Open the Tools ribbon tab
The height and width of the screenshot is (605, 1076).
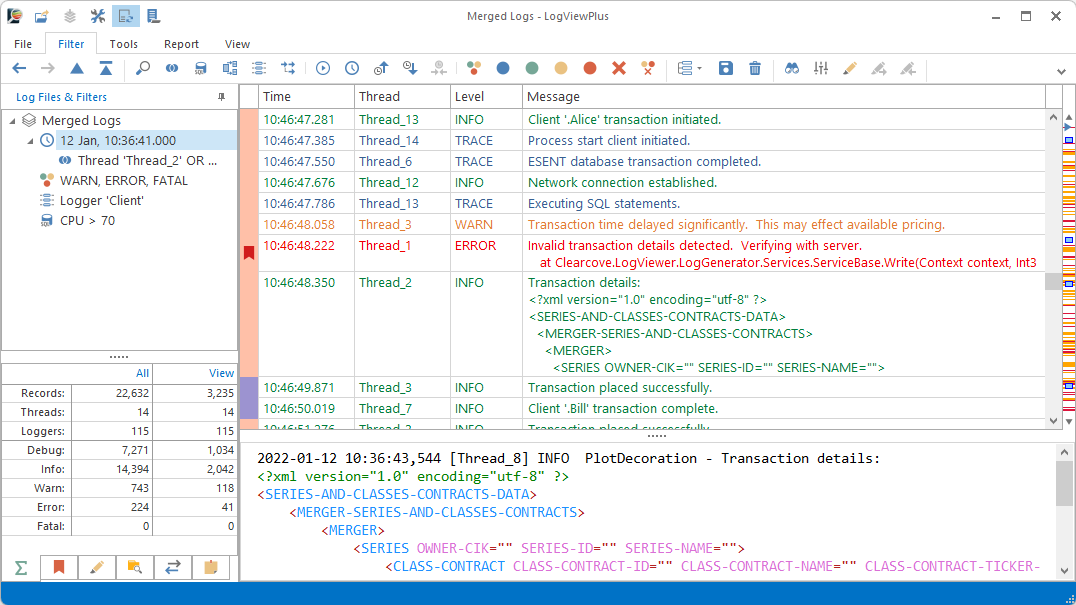point(124,44)
